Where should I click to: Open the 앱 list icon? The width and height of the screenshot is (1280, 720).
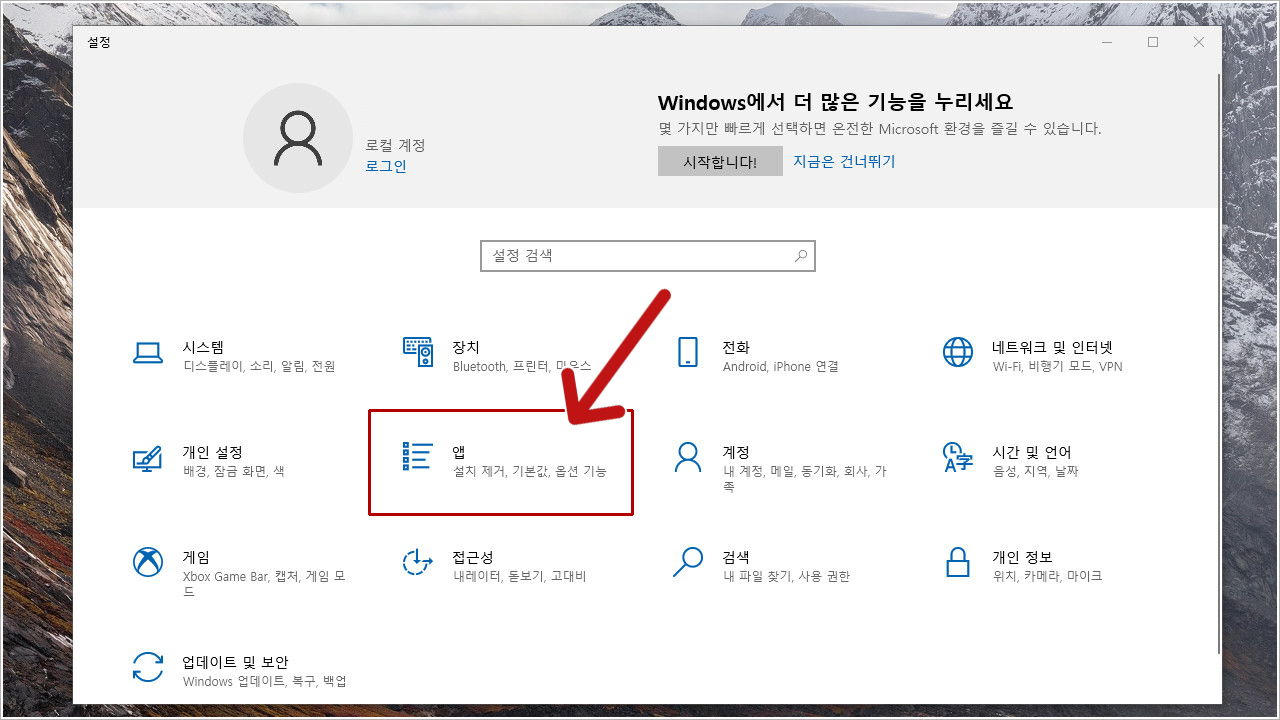tap(417, 456)
